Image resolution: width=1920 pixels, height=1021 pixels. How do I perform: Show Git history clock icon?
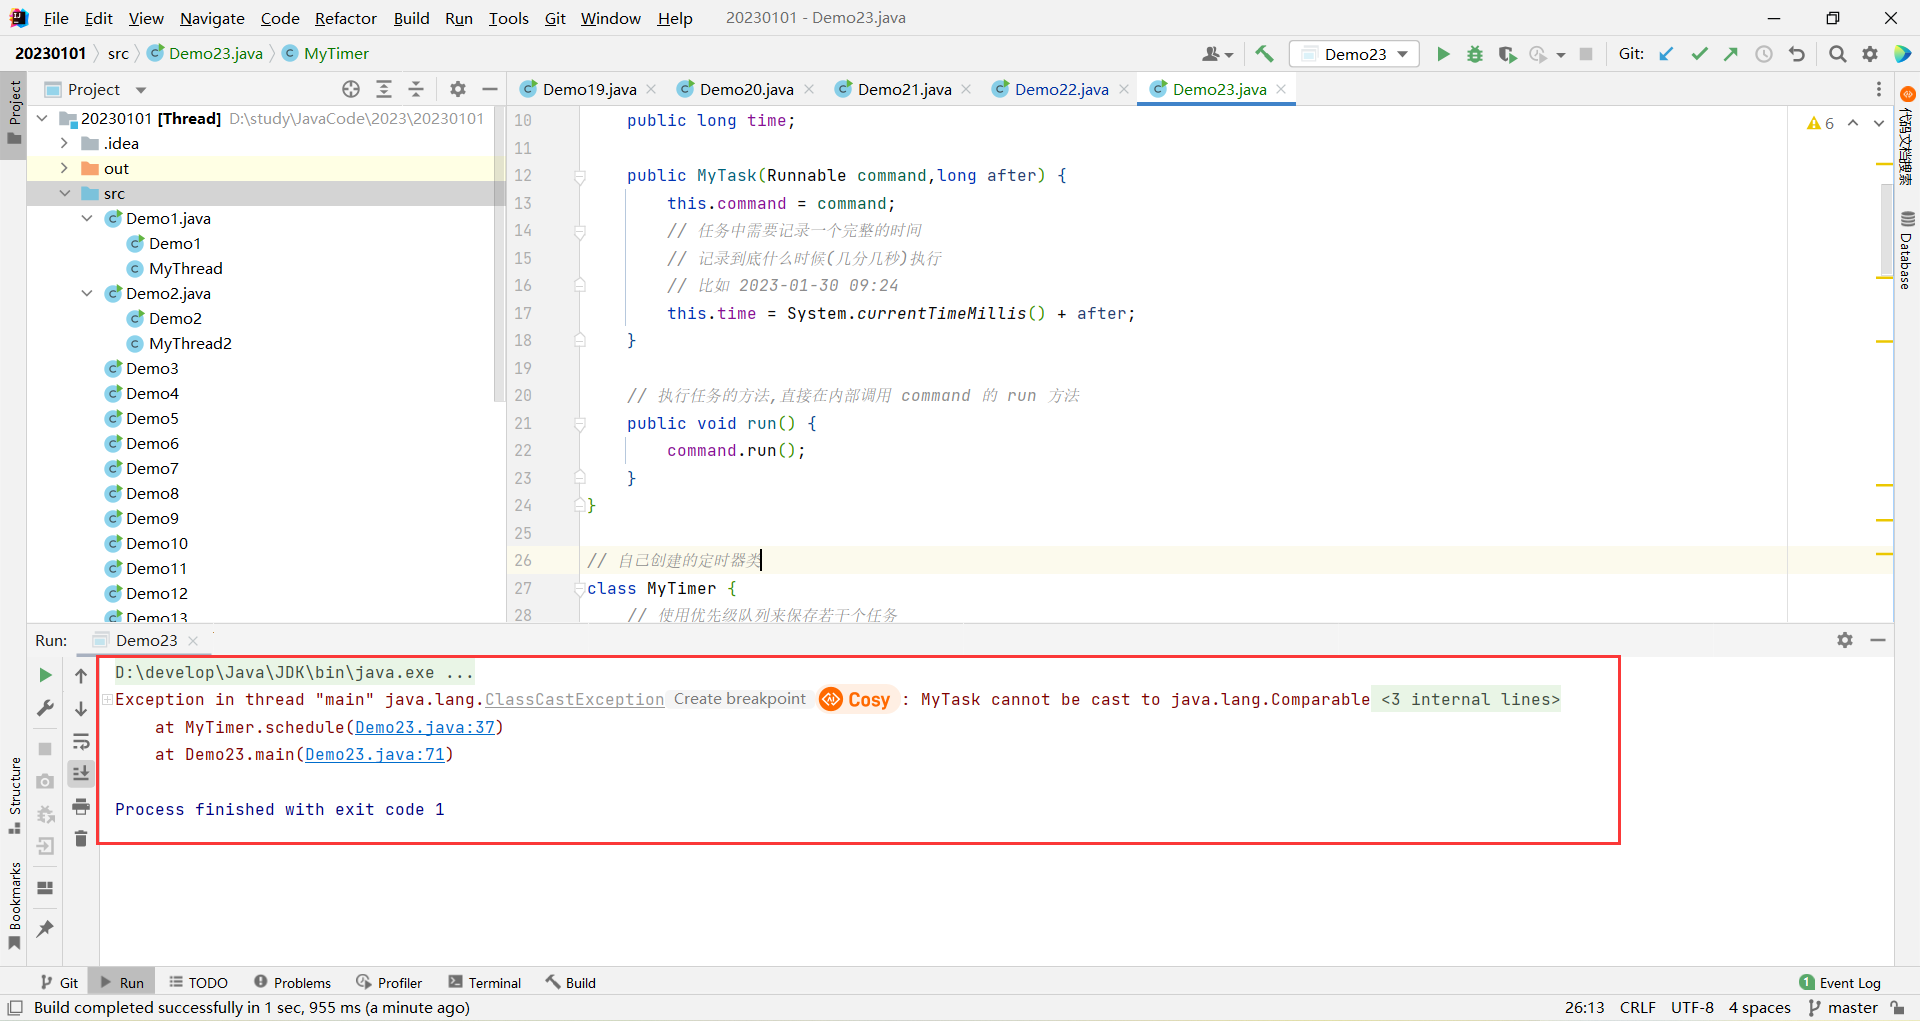(1764, 54)
